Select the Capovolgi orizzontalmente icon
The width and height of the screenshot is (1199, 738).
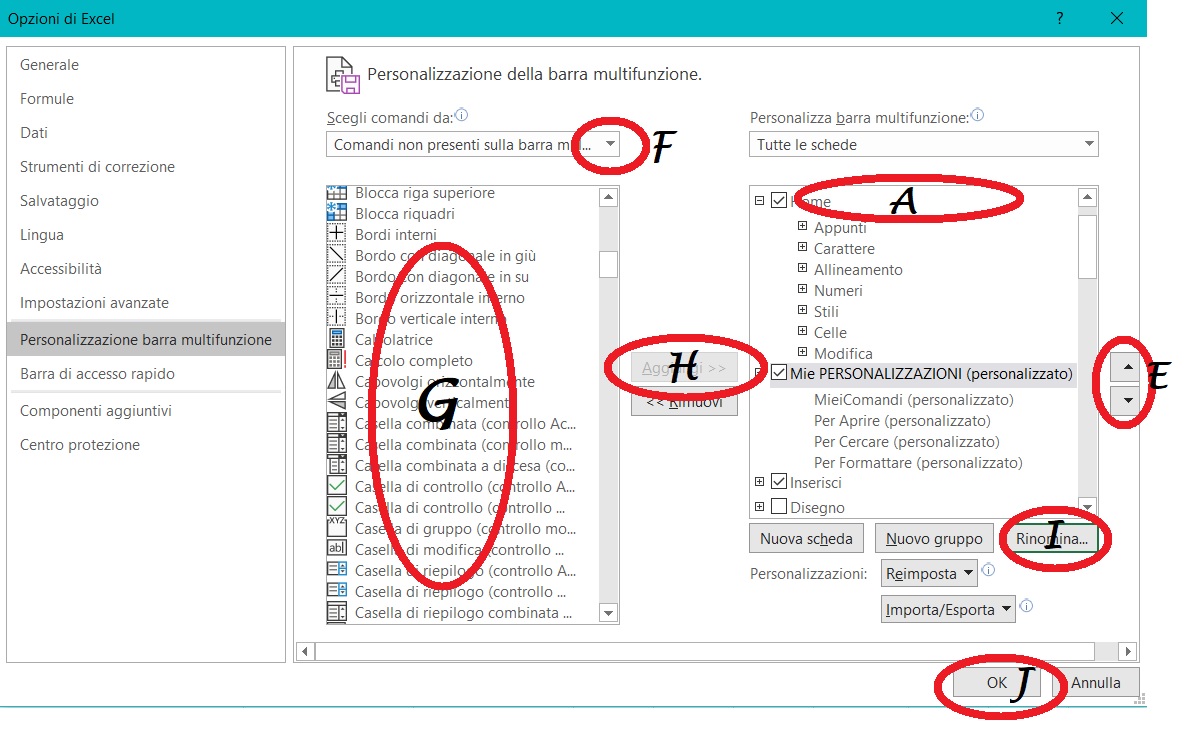(336, 381)
